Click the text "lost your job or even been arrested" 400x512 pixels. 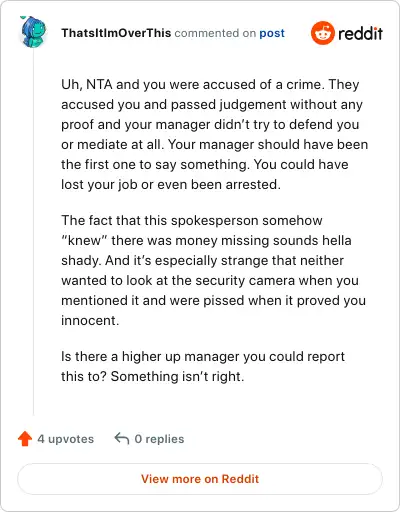tap(170, 184)
